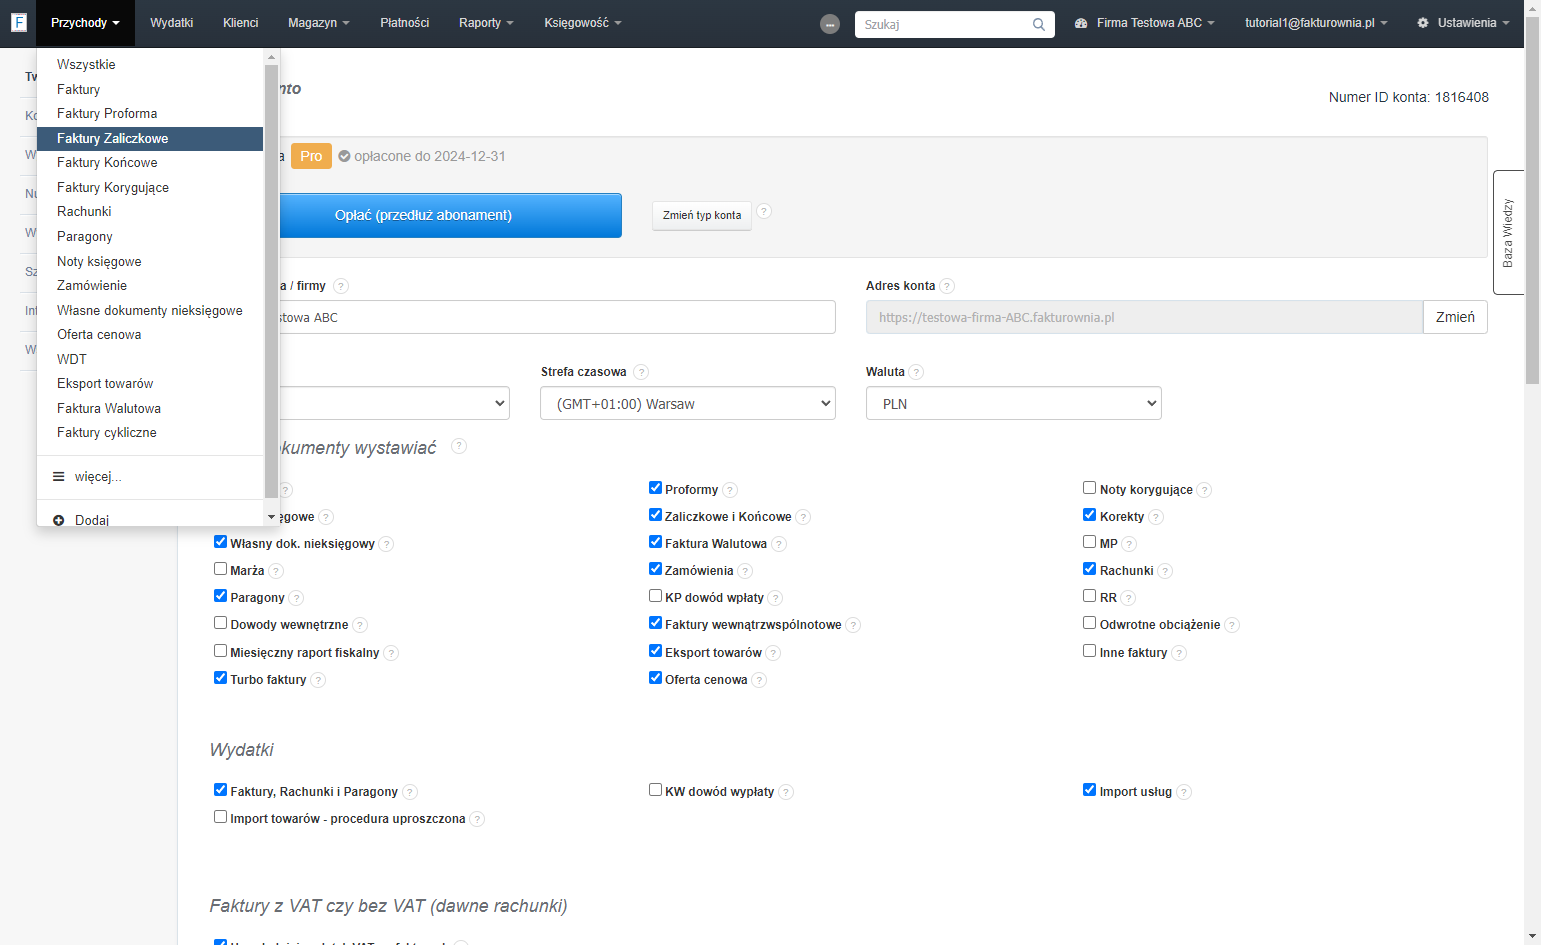This screenshot has width=1541, height=945.
Task: Click the help icon beside Faktura Walutowa
Action: (x=779, y=544)
